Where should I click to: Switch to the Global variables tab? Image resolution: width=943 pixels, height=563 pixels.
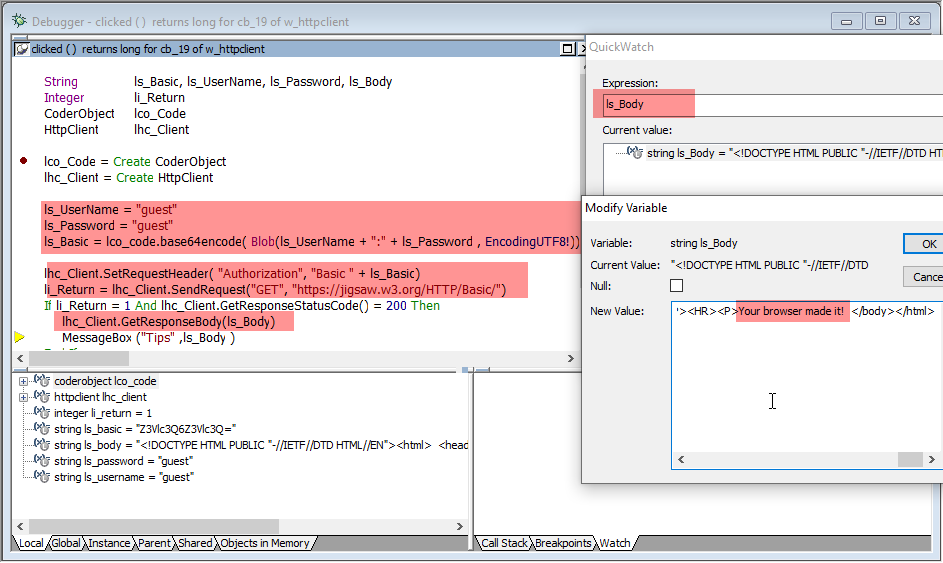[66, 543]
